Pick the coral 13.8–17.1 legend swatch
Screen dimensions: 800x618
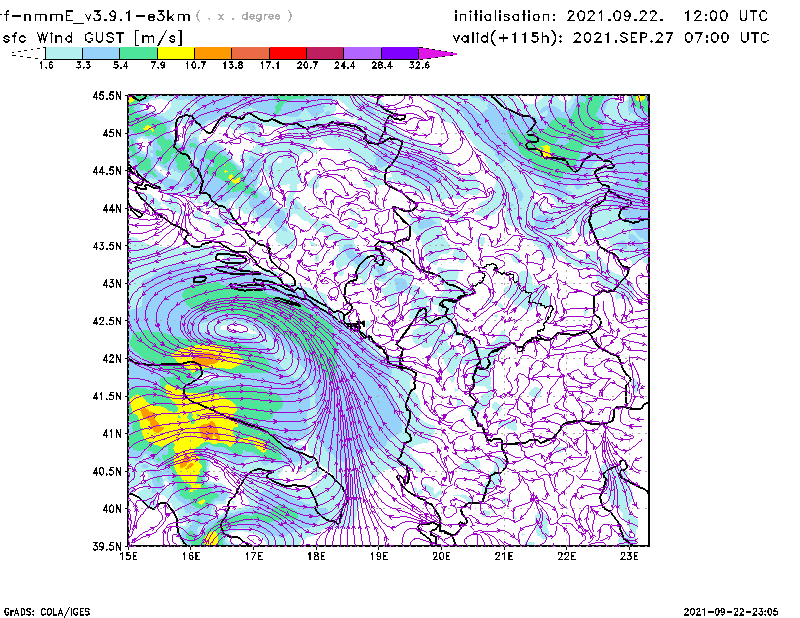pos(251,53)
